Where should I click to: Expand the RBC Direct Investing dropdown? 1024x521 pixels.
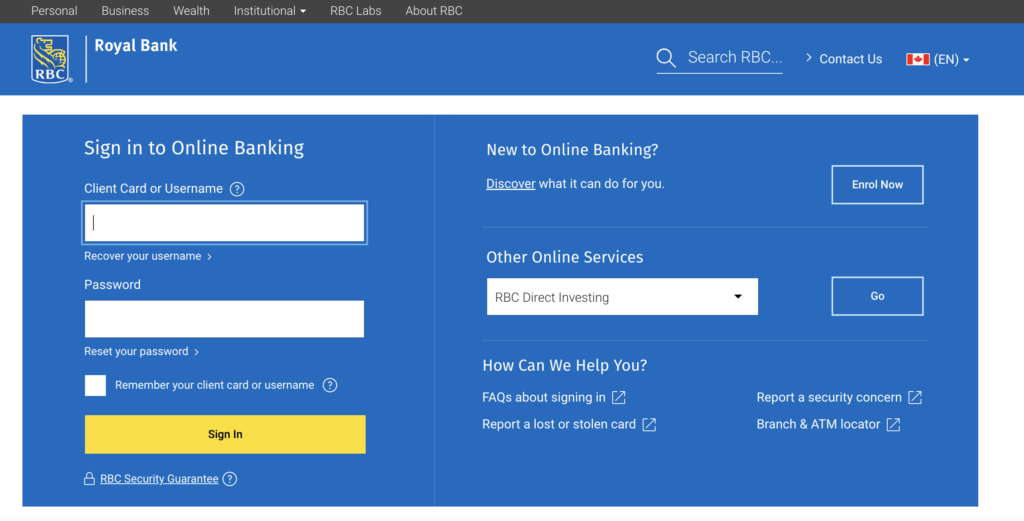point(622,297)
